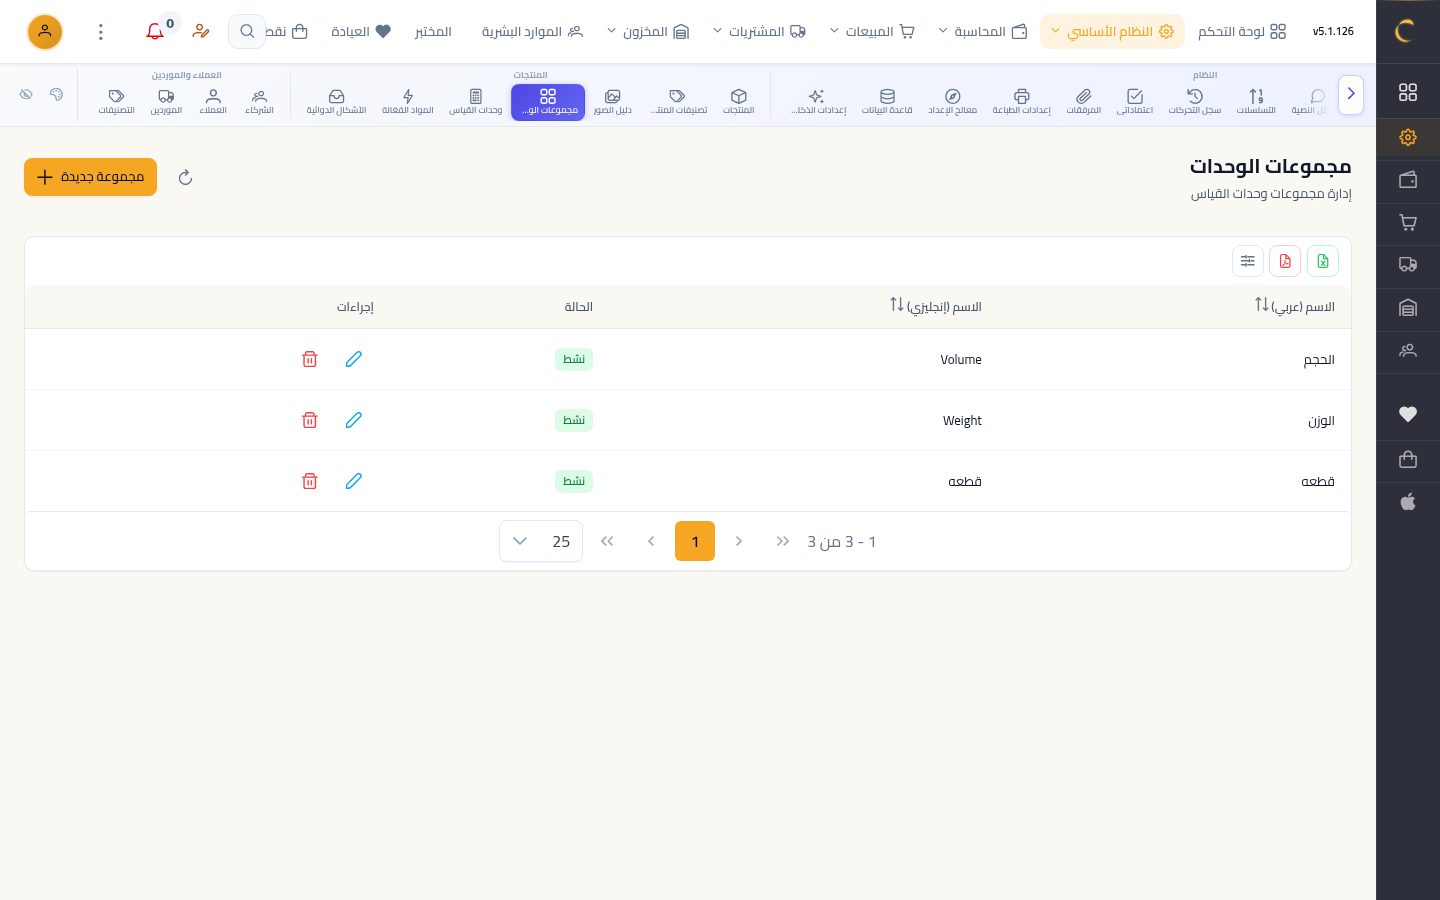
Task: Edit the Volume unit group row
Action: coord(354,359)
